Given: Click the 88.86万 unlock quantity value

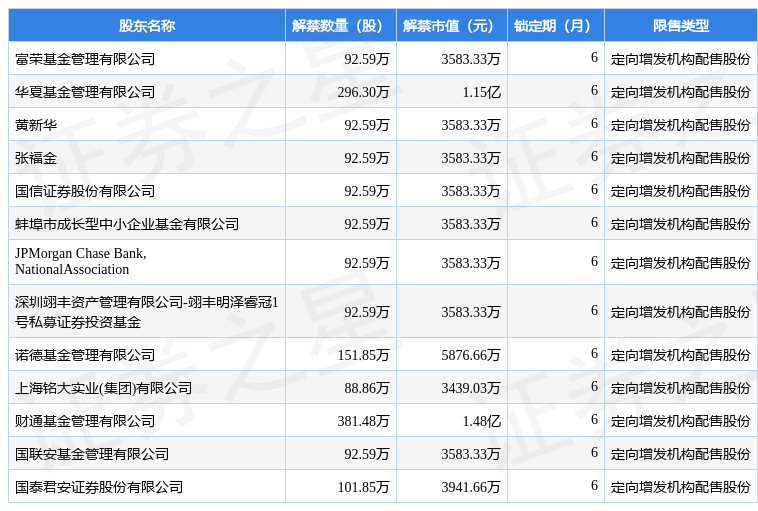Looking at the screenshot, I should [367, 388].
